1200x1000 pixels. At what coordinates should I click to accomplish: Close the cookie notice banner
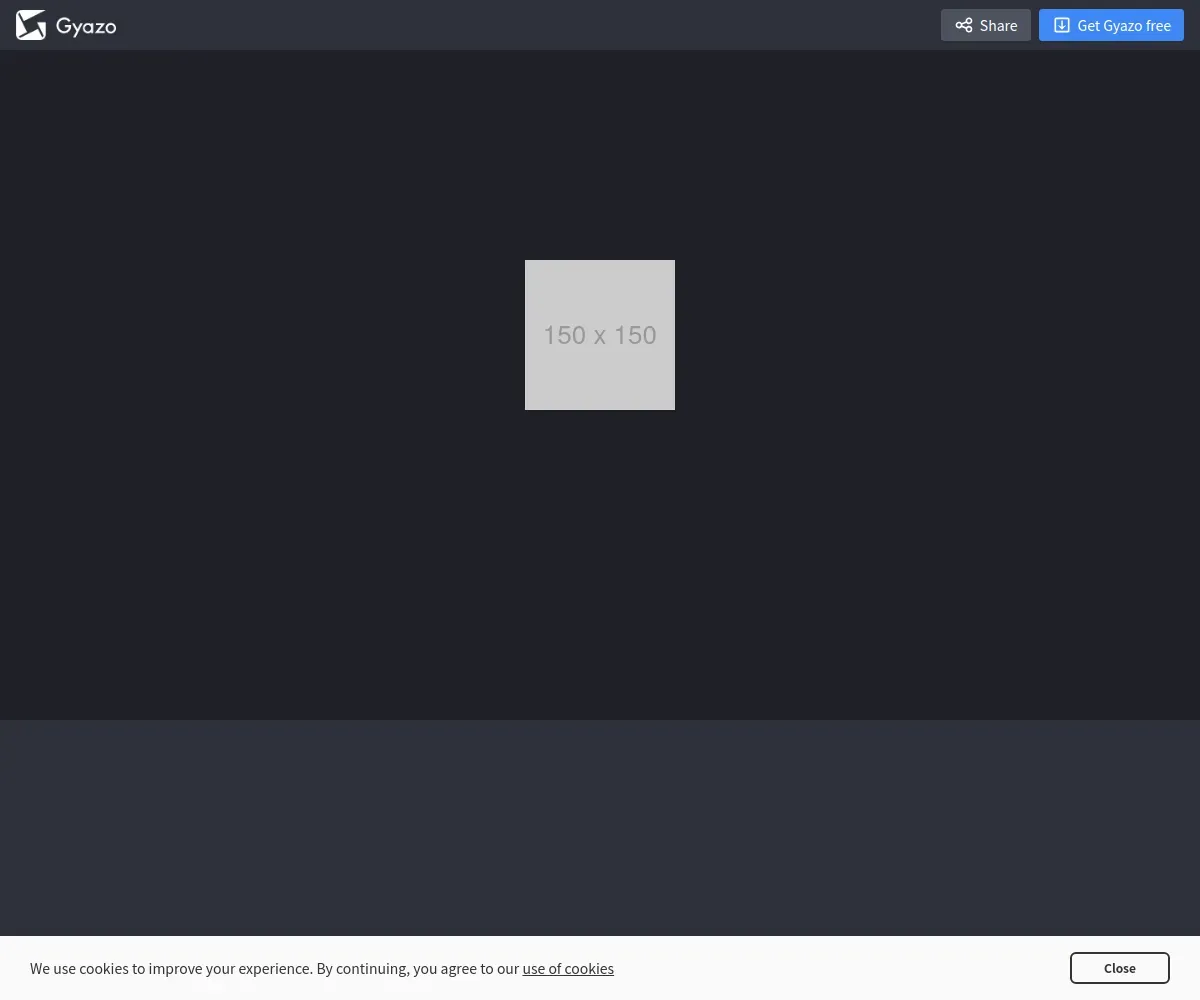point(1119,968)
